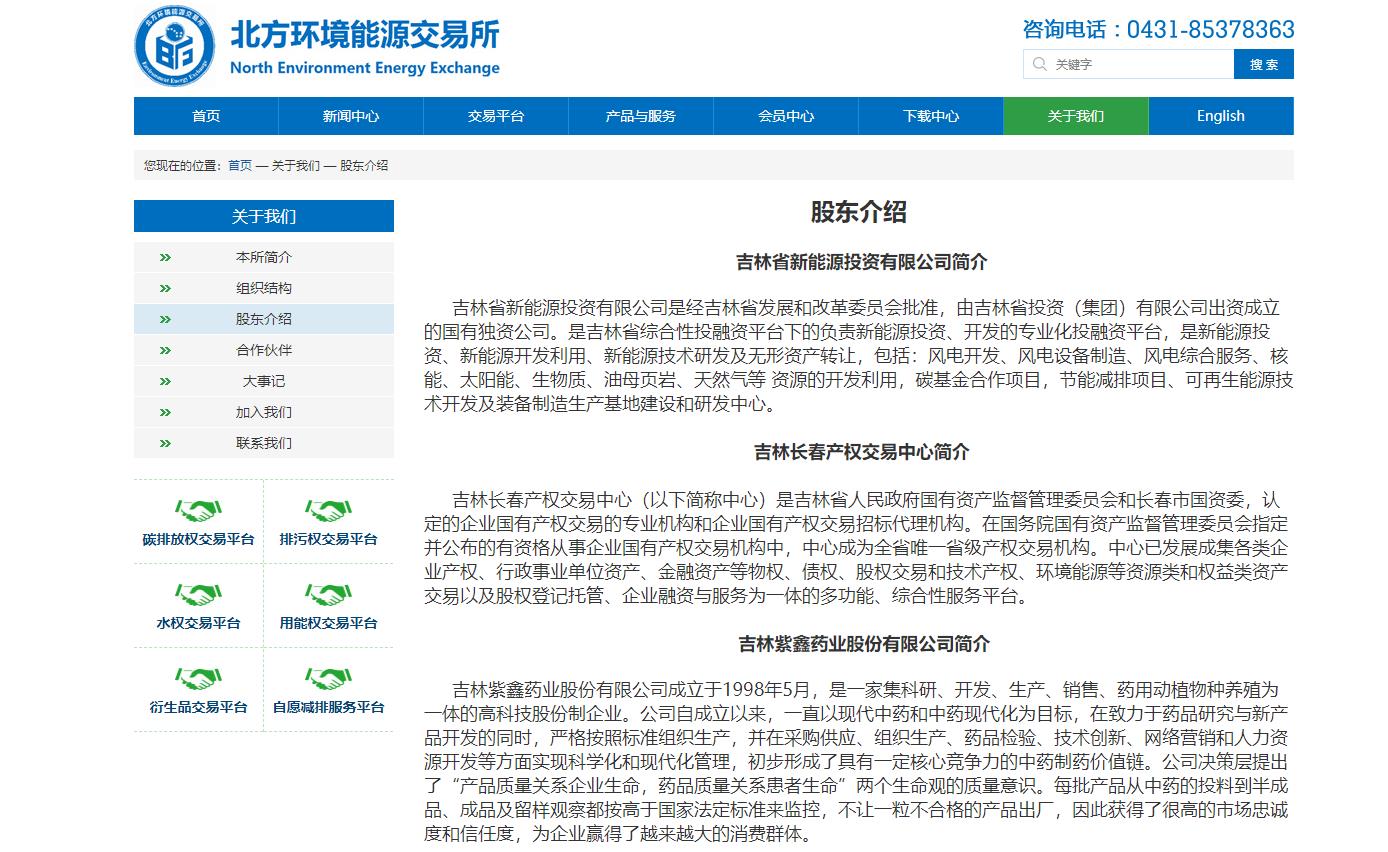This screenshot has height=852, width=1388.
Task: Click the 北方环境能源交易所 site title
Action: [x=365, y=35]
